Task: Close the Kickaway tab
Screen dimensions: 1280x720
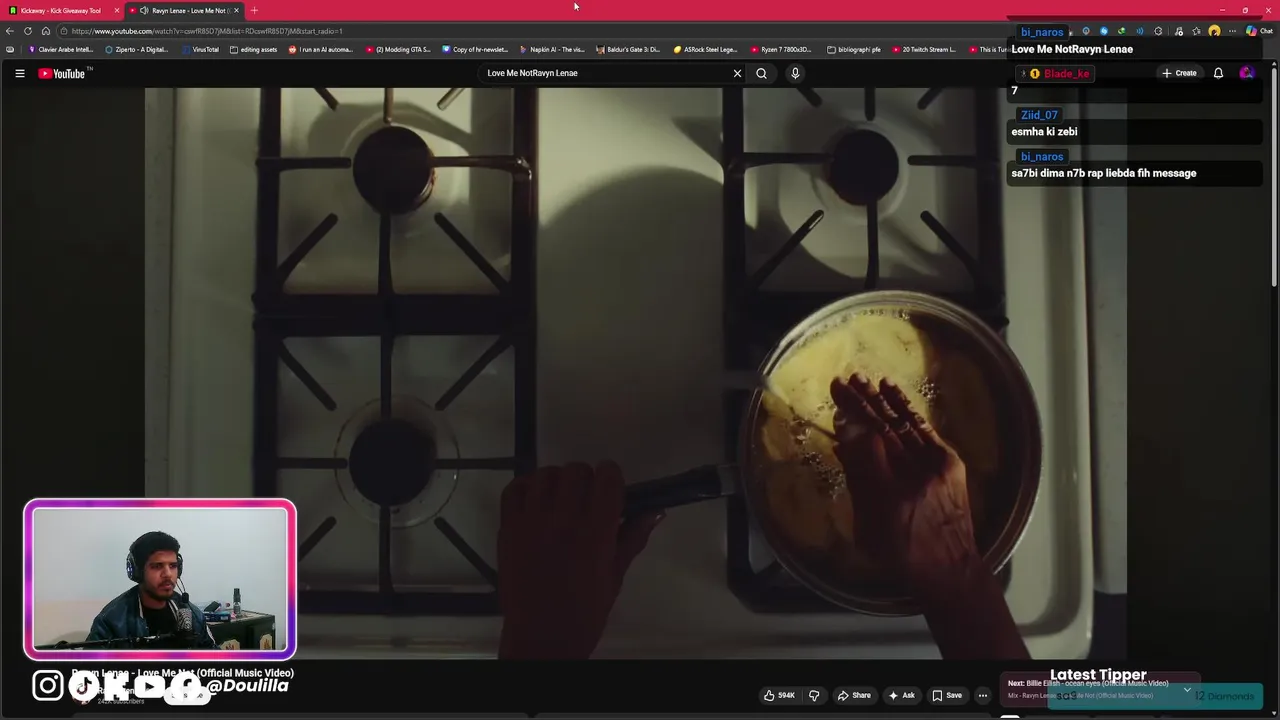Action: (x=117, y=10)
